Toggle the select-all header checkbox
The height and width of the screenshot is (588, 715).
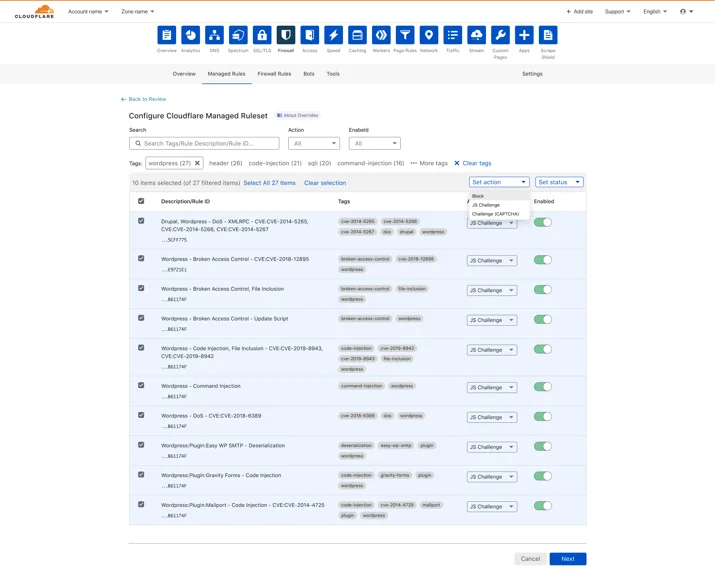141,201
